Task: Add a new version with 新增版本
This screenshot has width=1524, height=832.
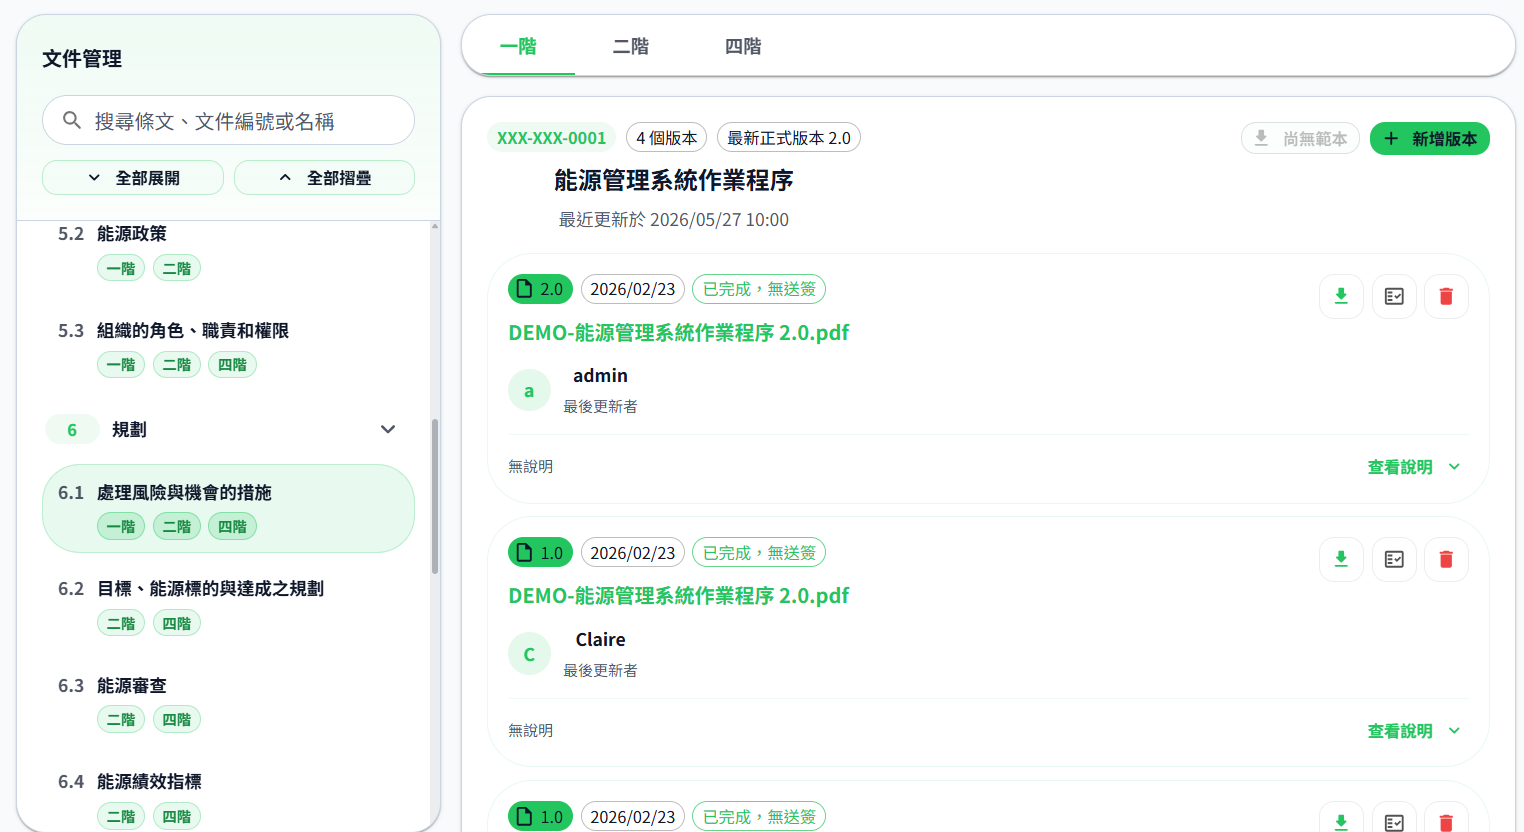Action: [x=1430, y=139]
